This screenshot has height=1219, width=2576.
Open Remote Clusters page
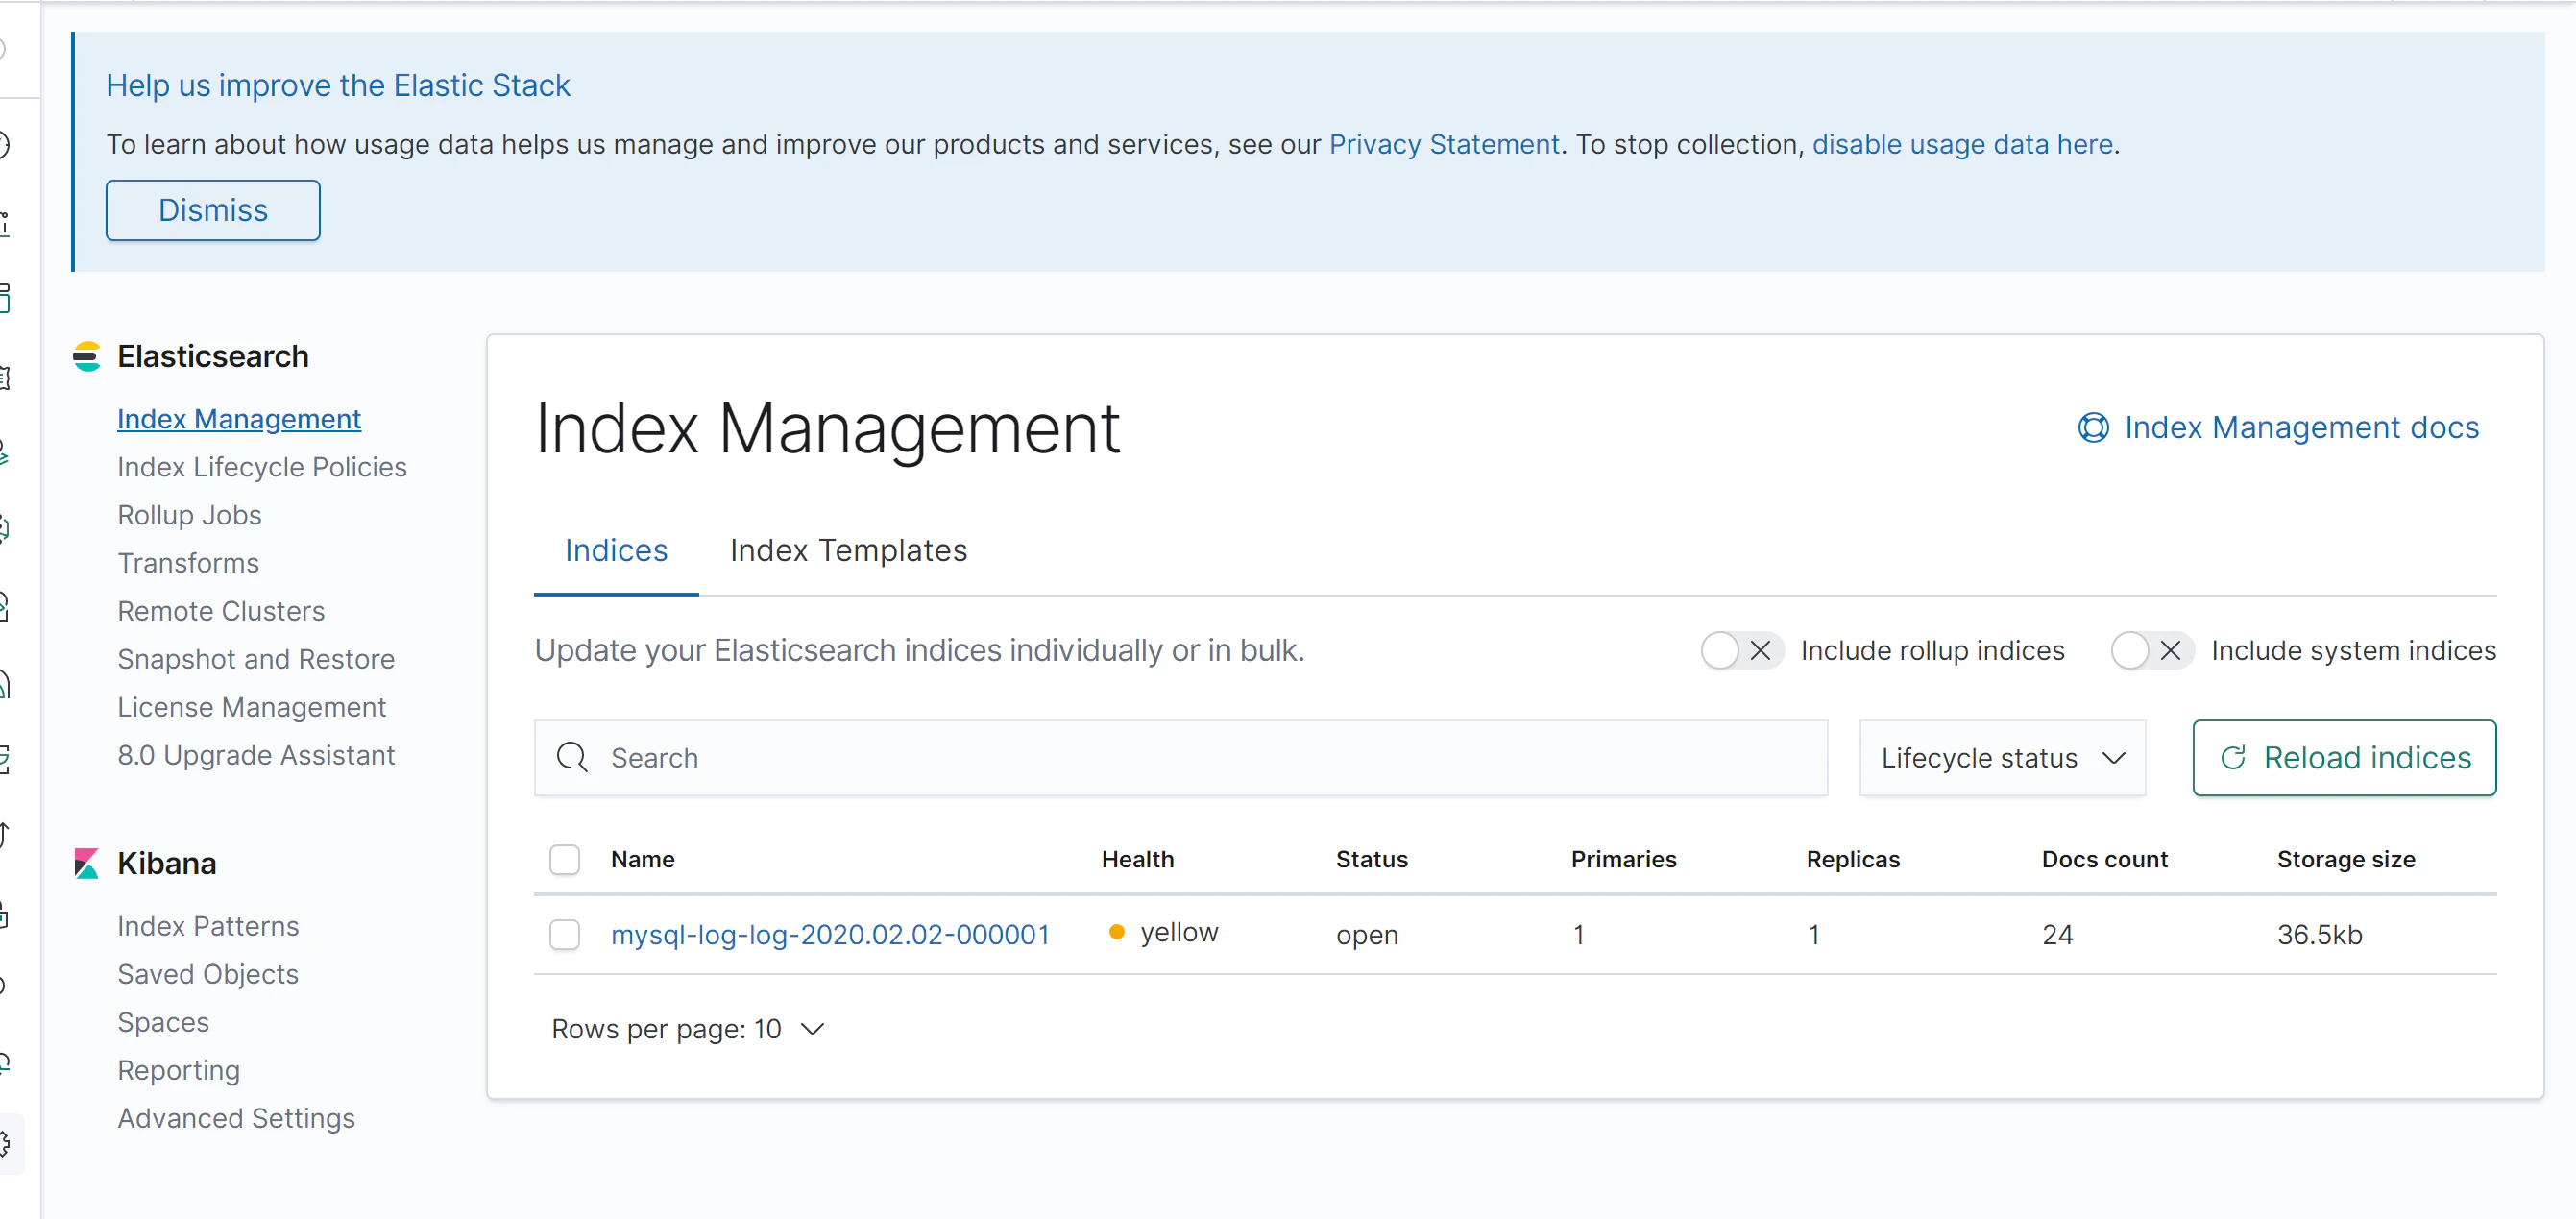(221, 611)
